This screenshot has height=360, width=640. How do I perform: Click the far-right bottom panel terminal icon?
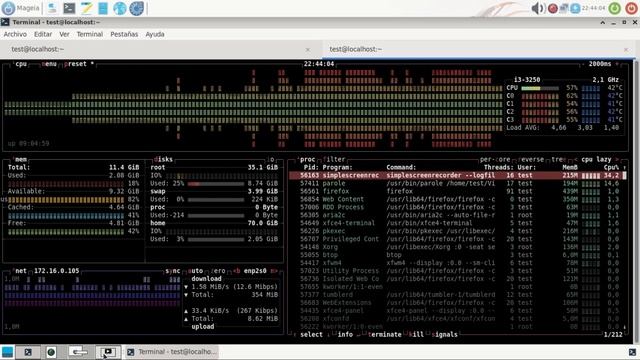pyautogui.click(x=632, y=352)
